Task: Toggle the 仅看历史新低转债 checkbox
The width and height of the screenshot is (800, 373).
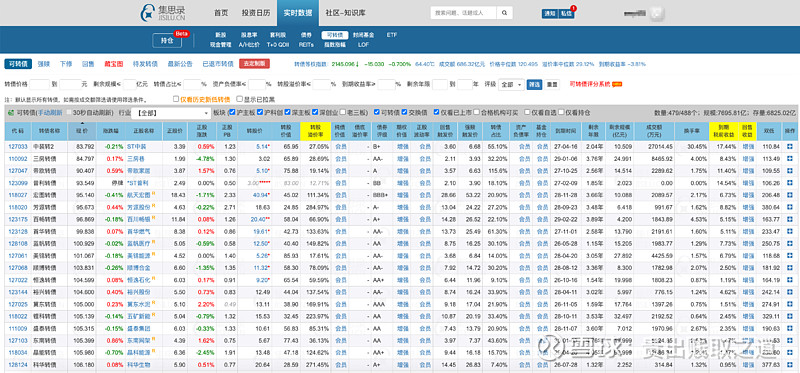Action: [x=176, y=100]
